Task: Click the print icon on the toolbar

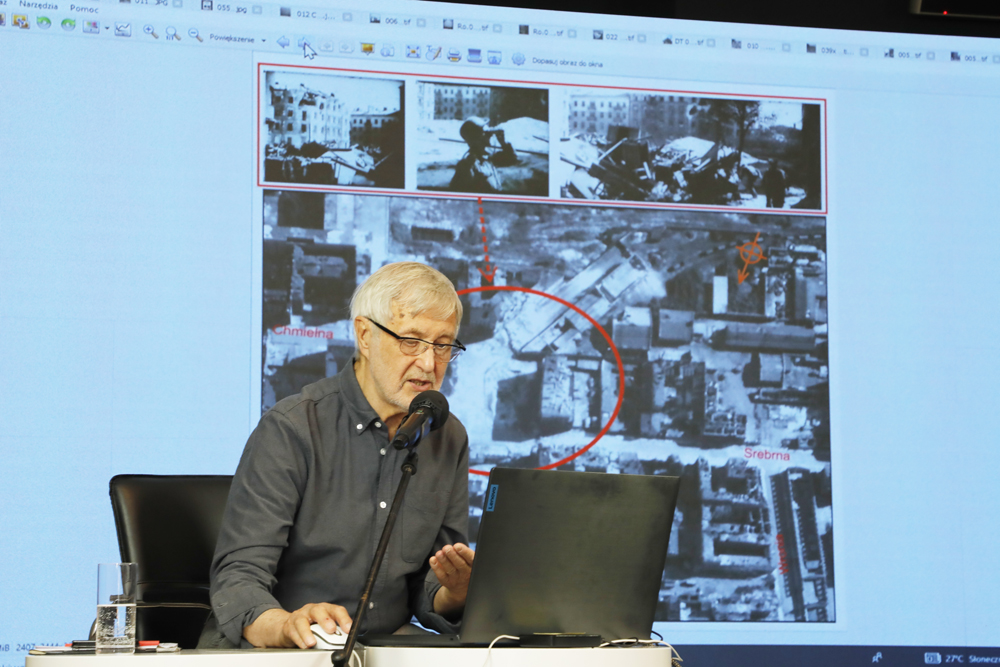Action: pyautogui.click(x=454, y=55)
